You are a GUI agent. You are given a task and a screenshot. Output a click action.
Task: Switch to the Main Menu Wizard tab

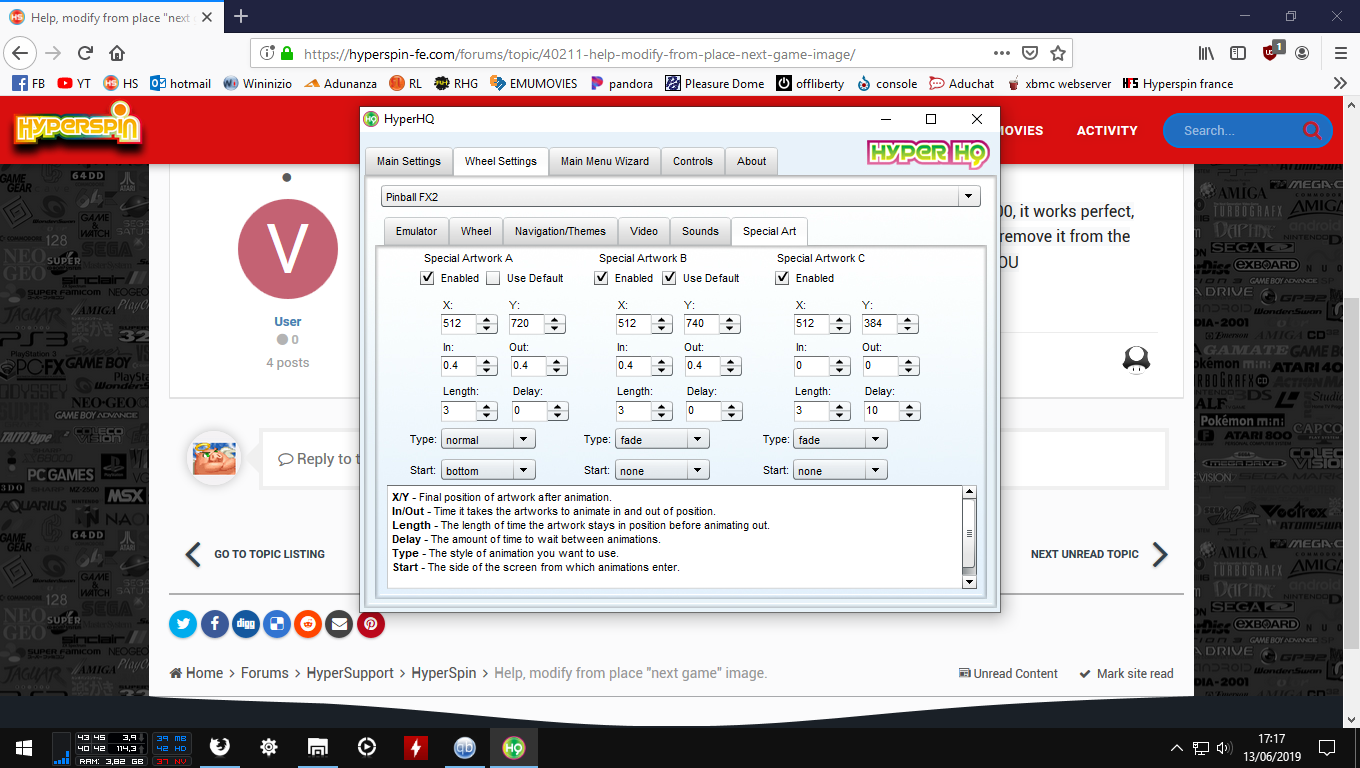(604, 161)
